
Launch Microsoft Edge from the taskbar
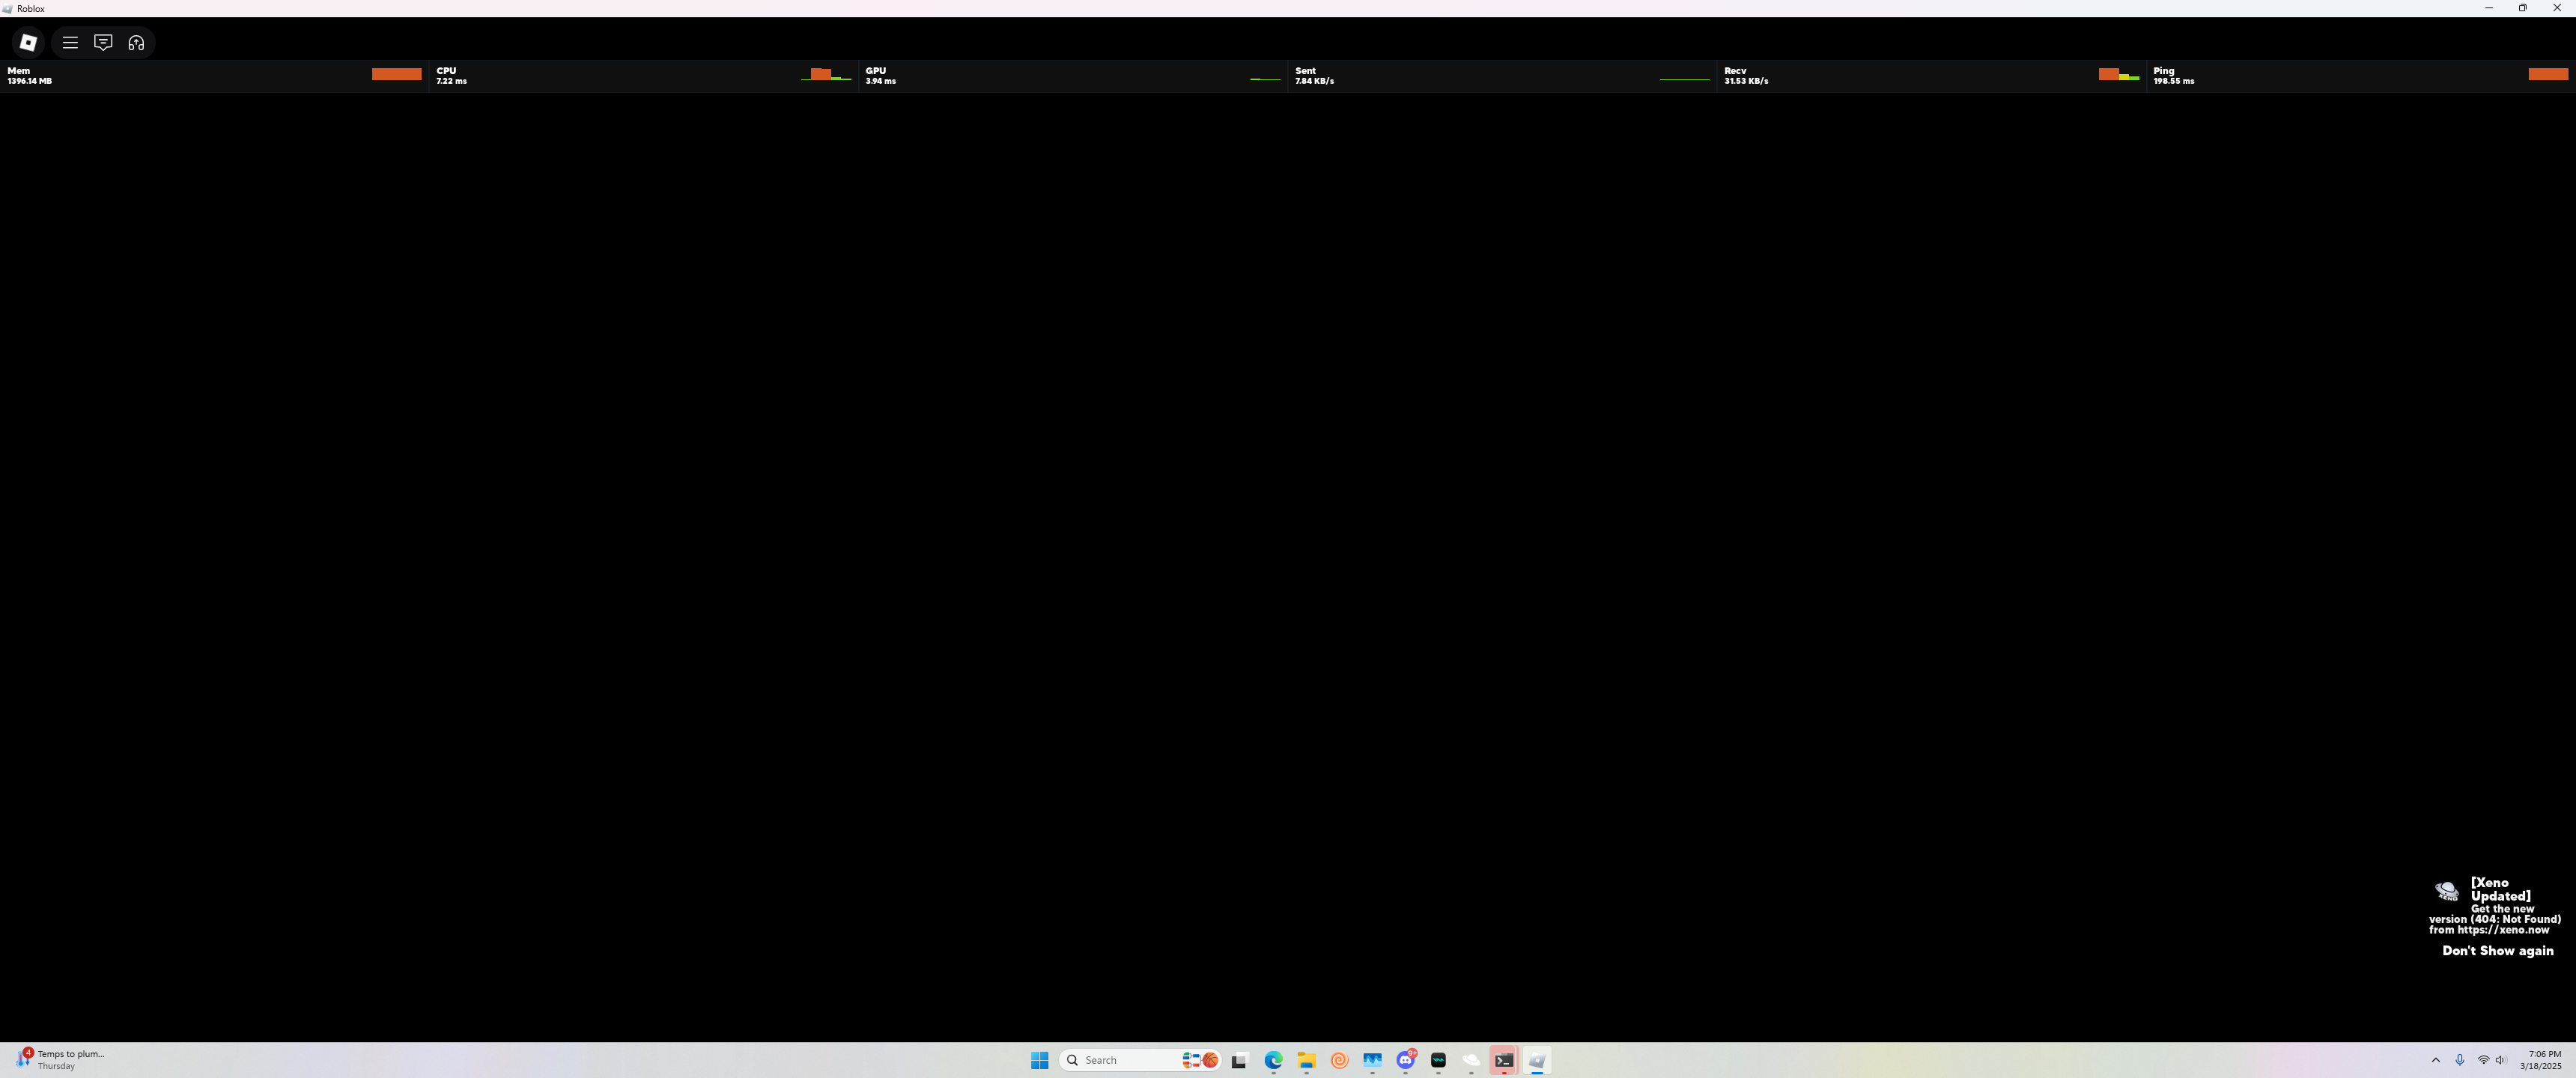pos(1273,1060)
